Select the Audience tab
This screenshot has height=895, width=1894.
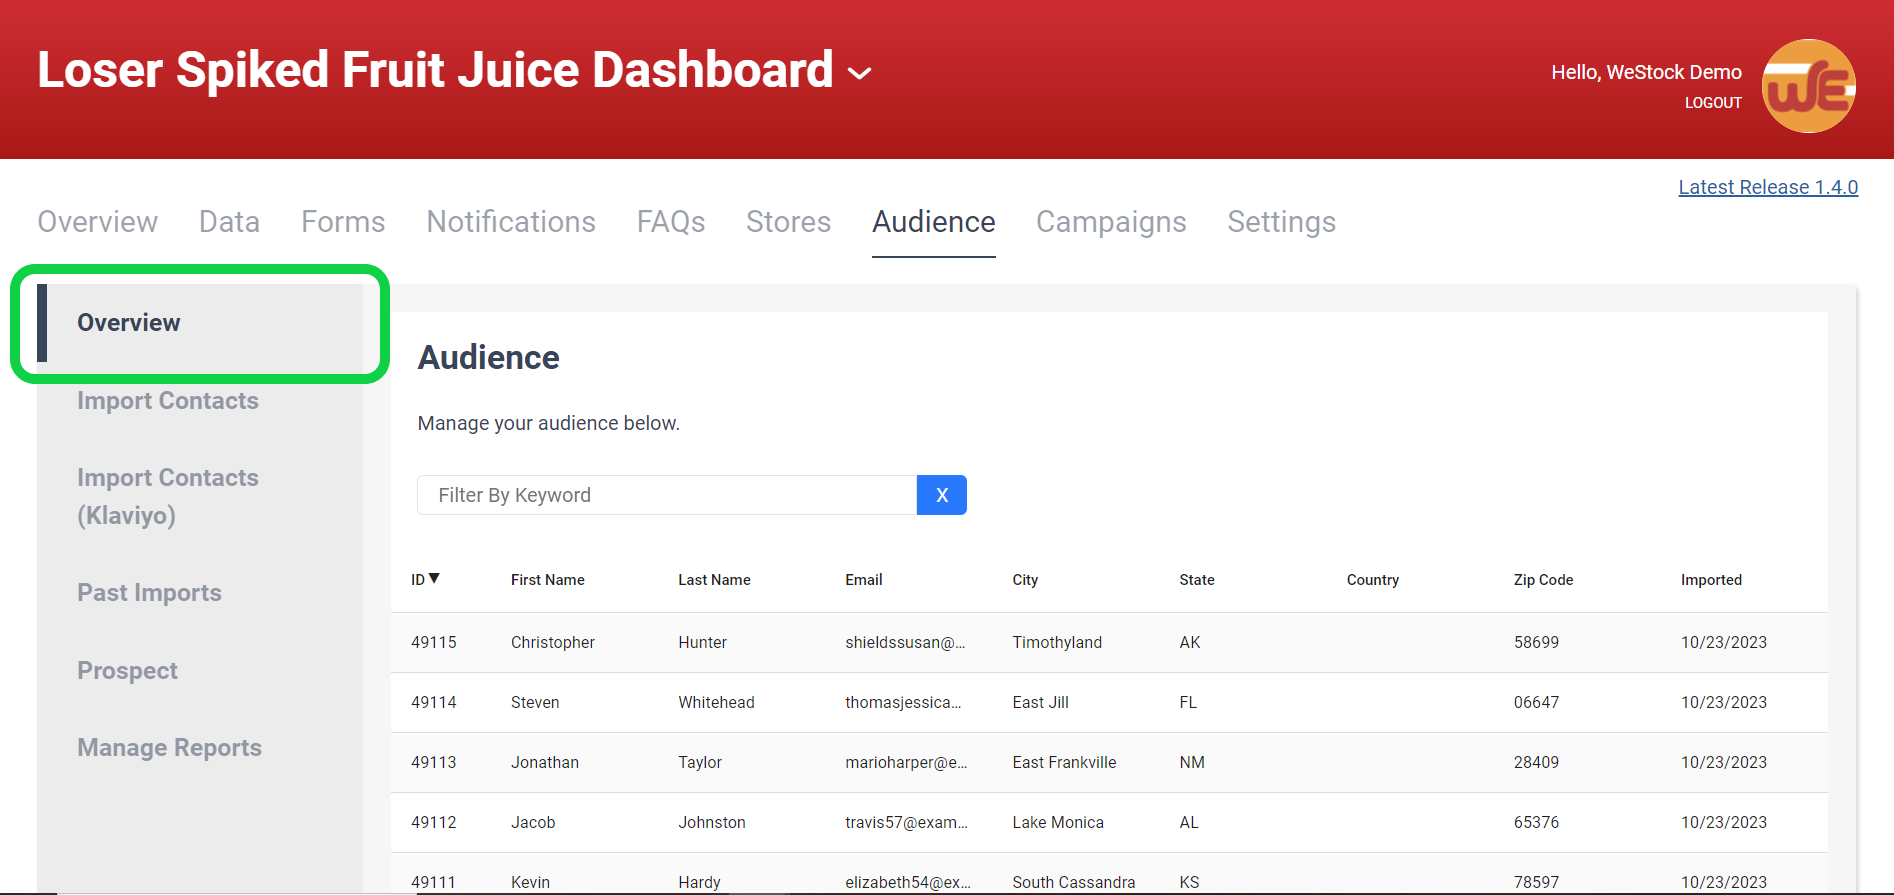[934, 221]
